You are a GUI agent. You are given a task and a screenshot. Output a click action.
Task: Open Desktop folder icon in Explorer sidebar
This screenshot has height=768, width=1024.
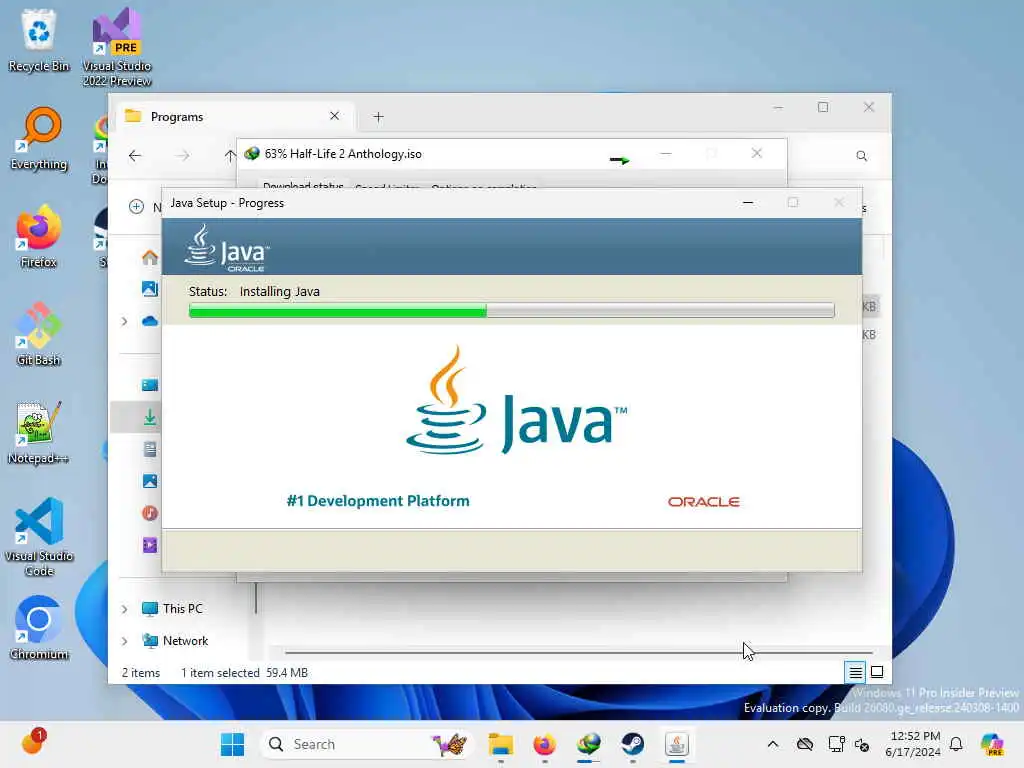[x=150, y=385]
